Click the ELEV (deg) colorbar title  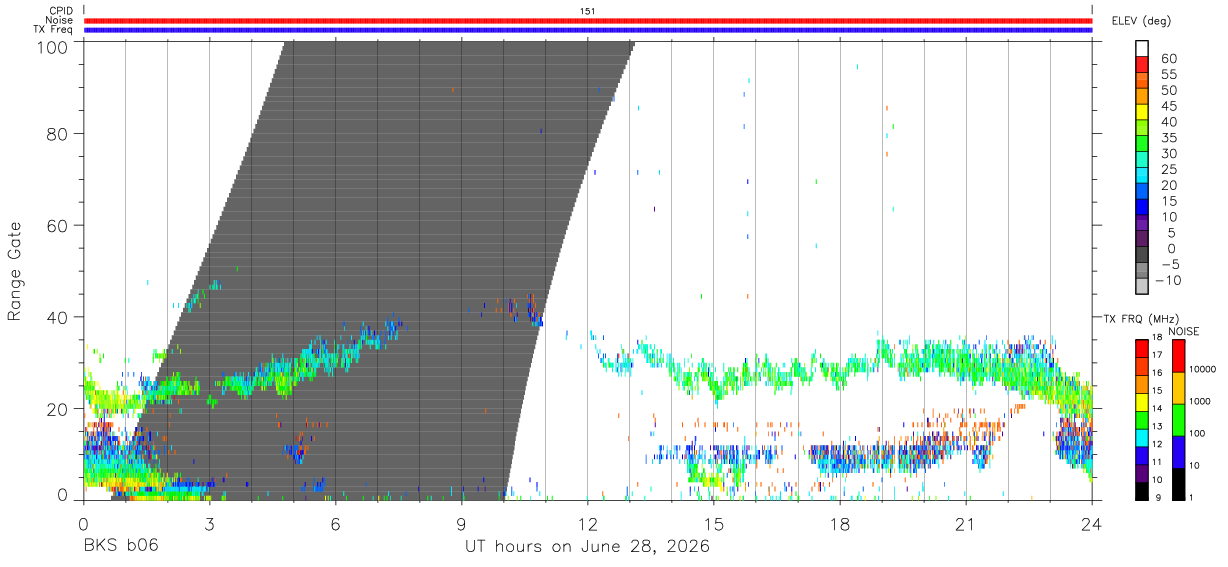1142,21
